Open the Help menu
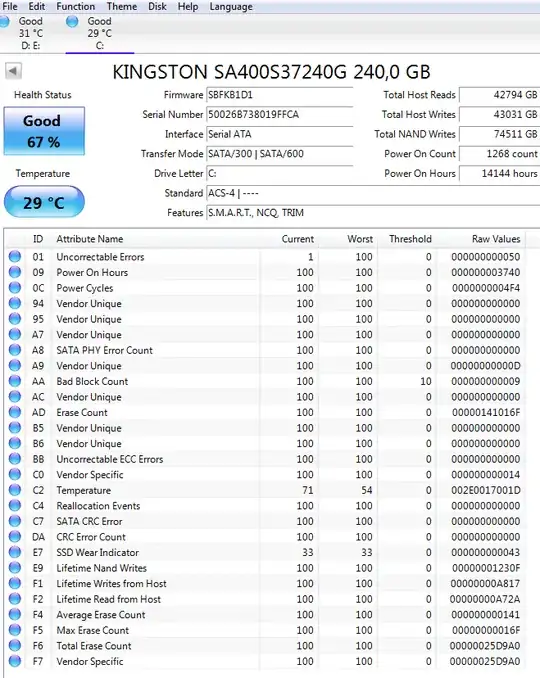Screen dimensions: 540x678 pyautogui.click(x=188, y=6)
